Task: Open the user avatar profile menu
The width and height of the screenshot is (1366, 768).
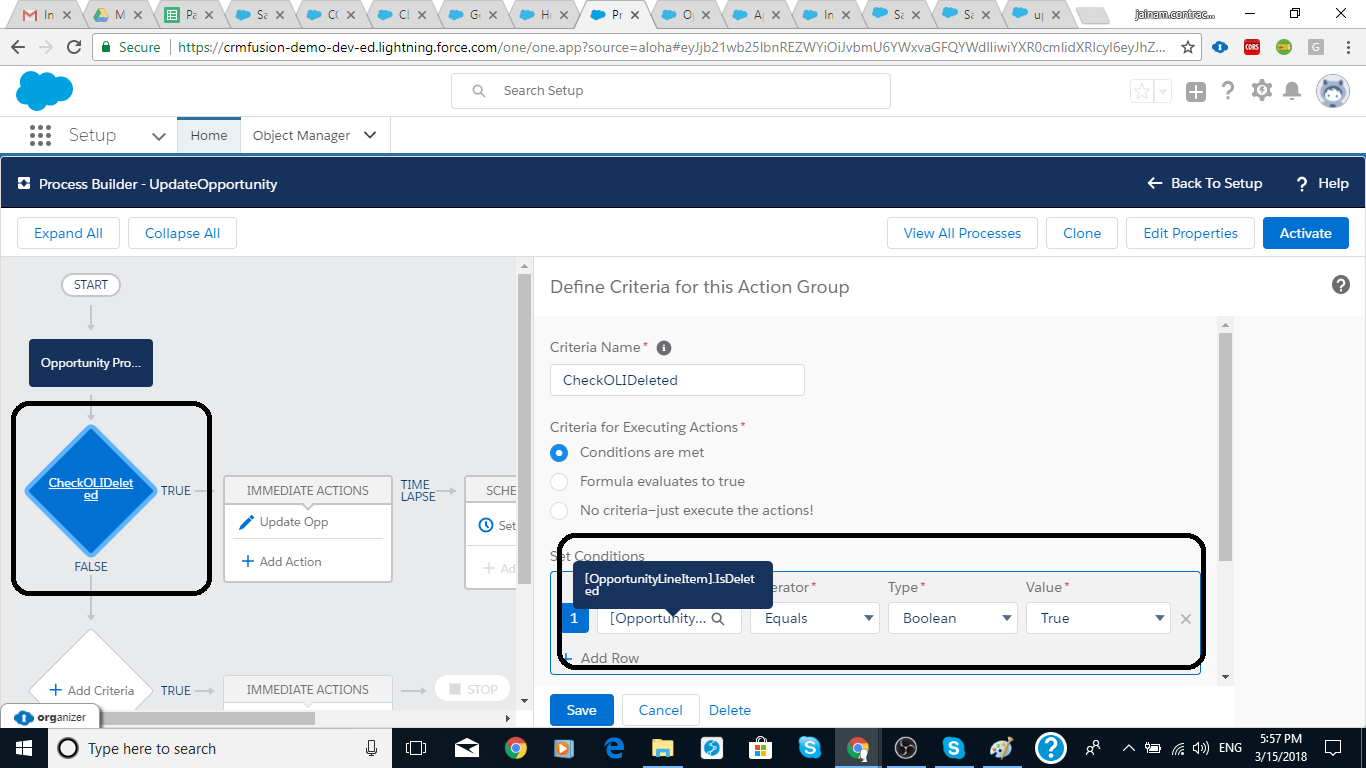Action: [1332, 91]
